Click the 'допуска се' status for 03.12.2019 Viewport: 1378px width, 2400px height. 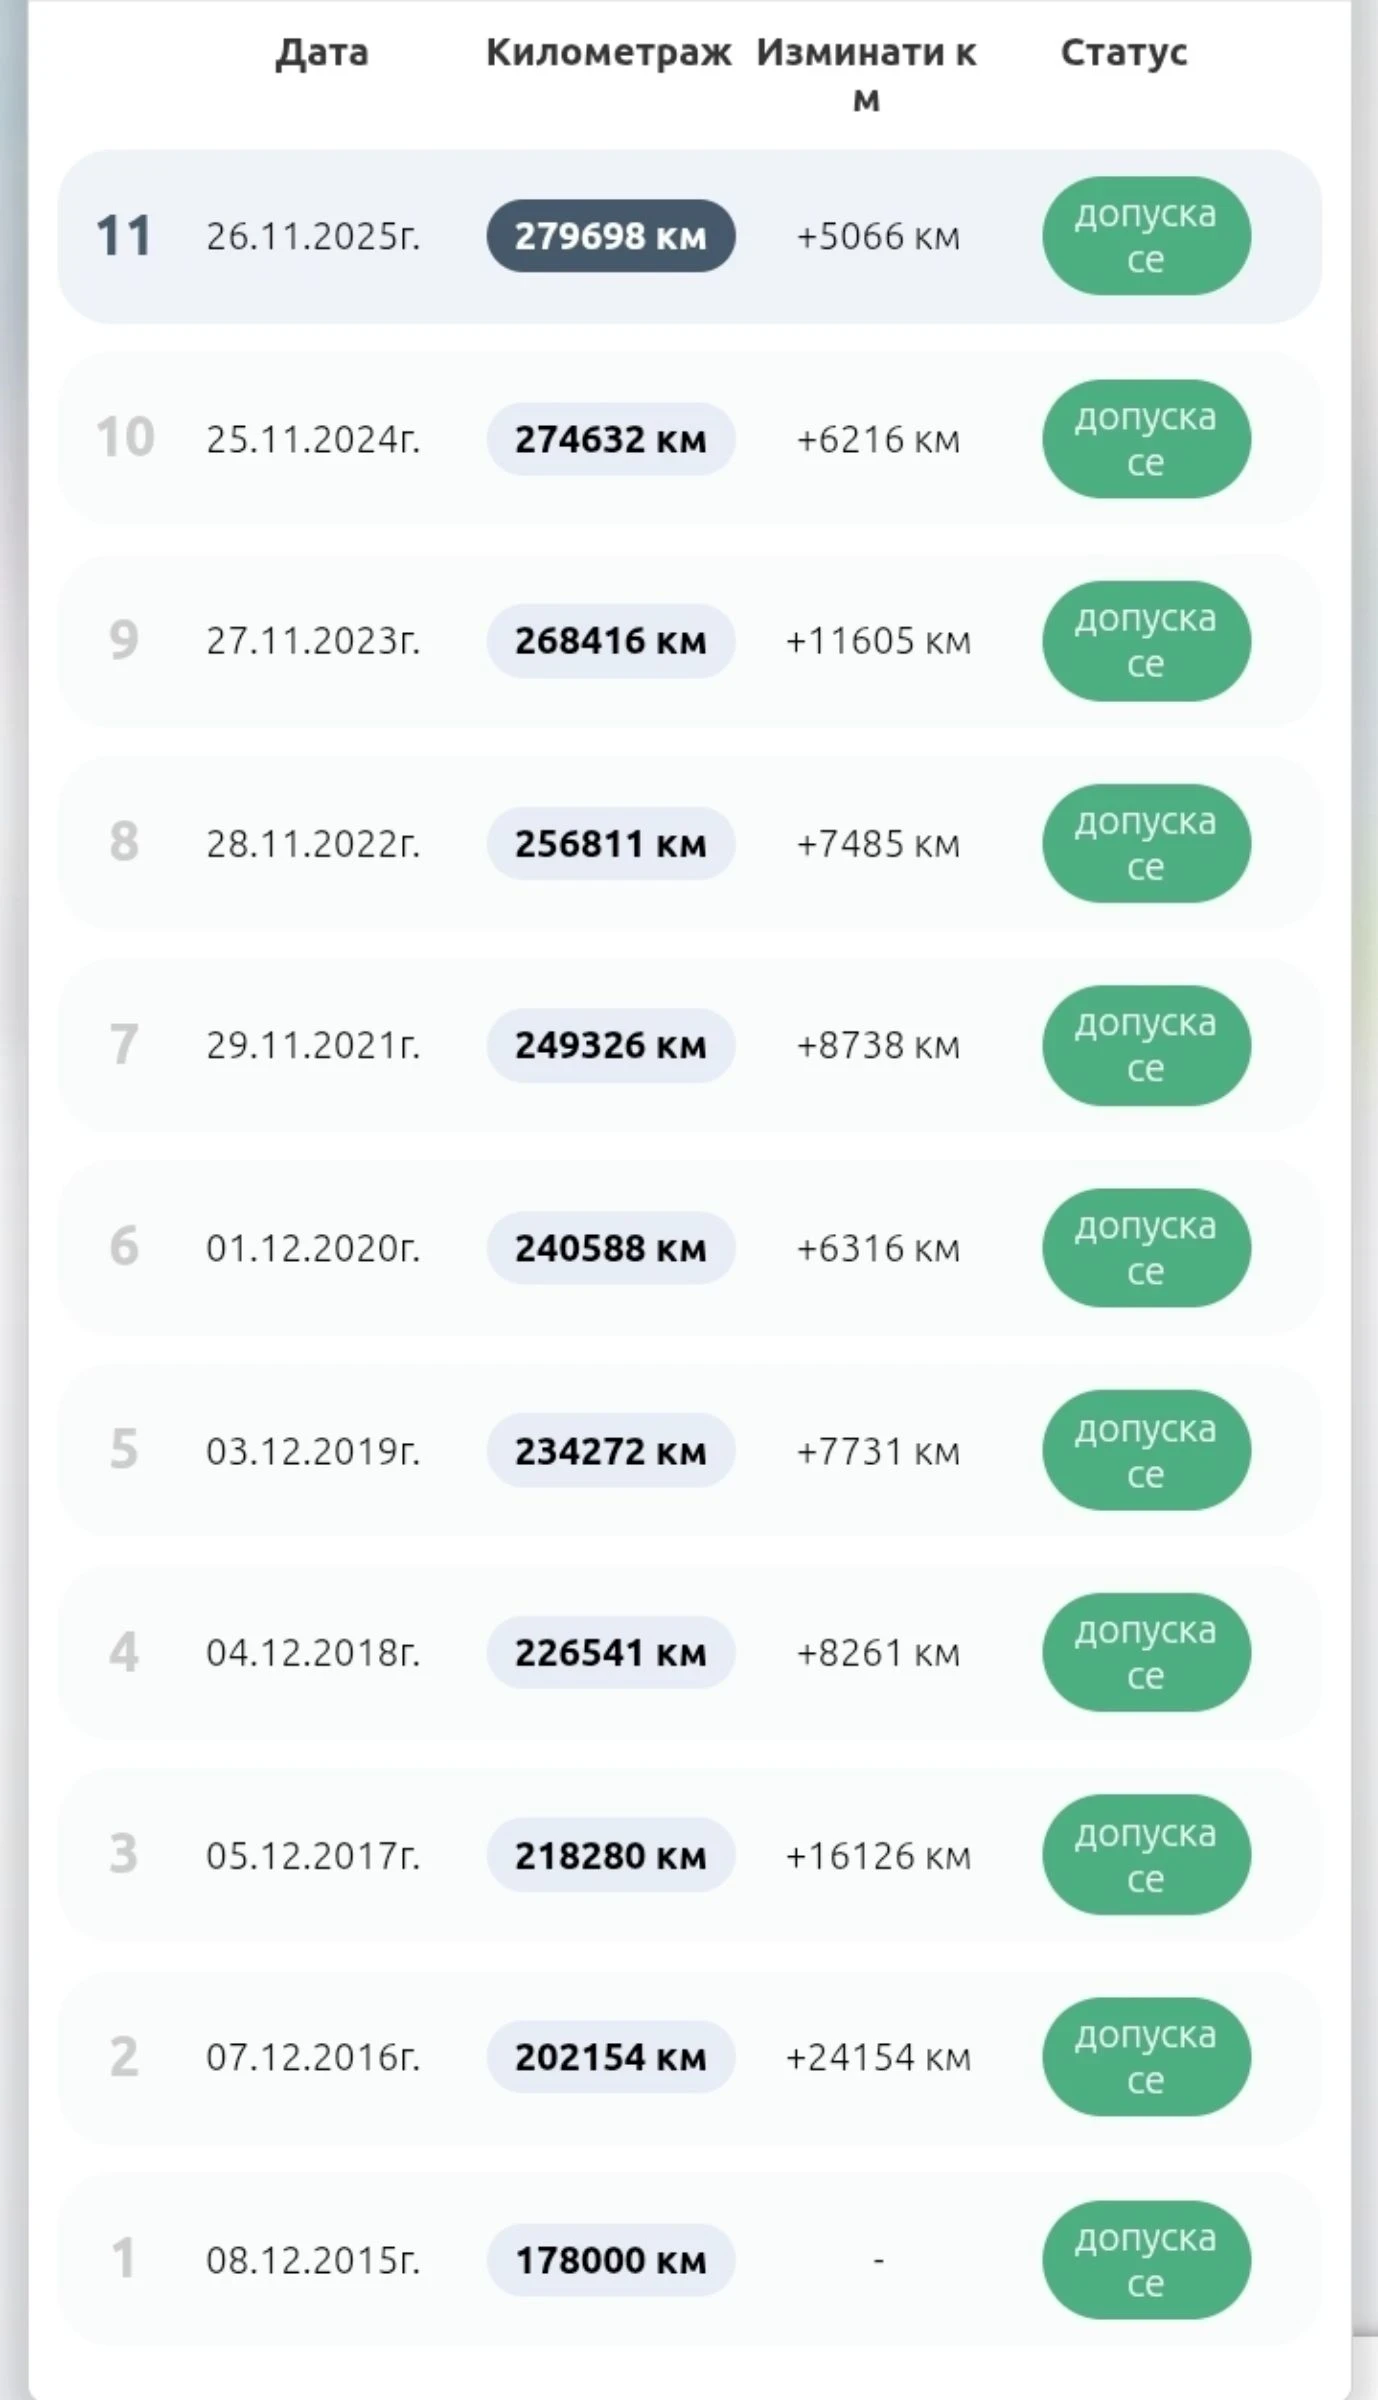tap(1146, 1451)
